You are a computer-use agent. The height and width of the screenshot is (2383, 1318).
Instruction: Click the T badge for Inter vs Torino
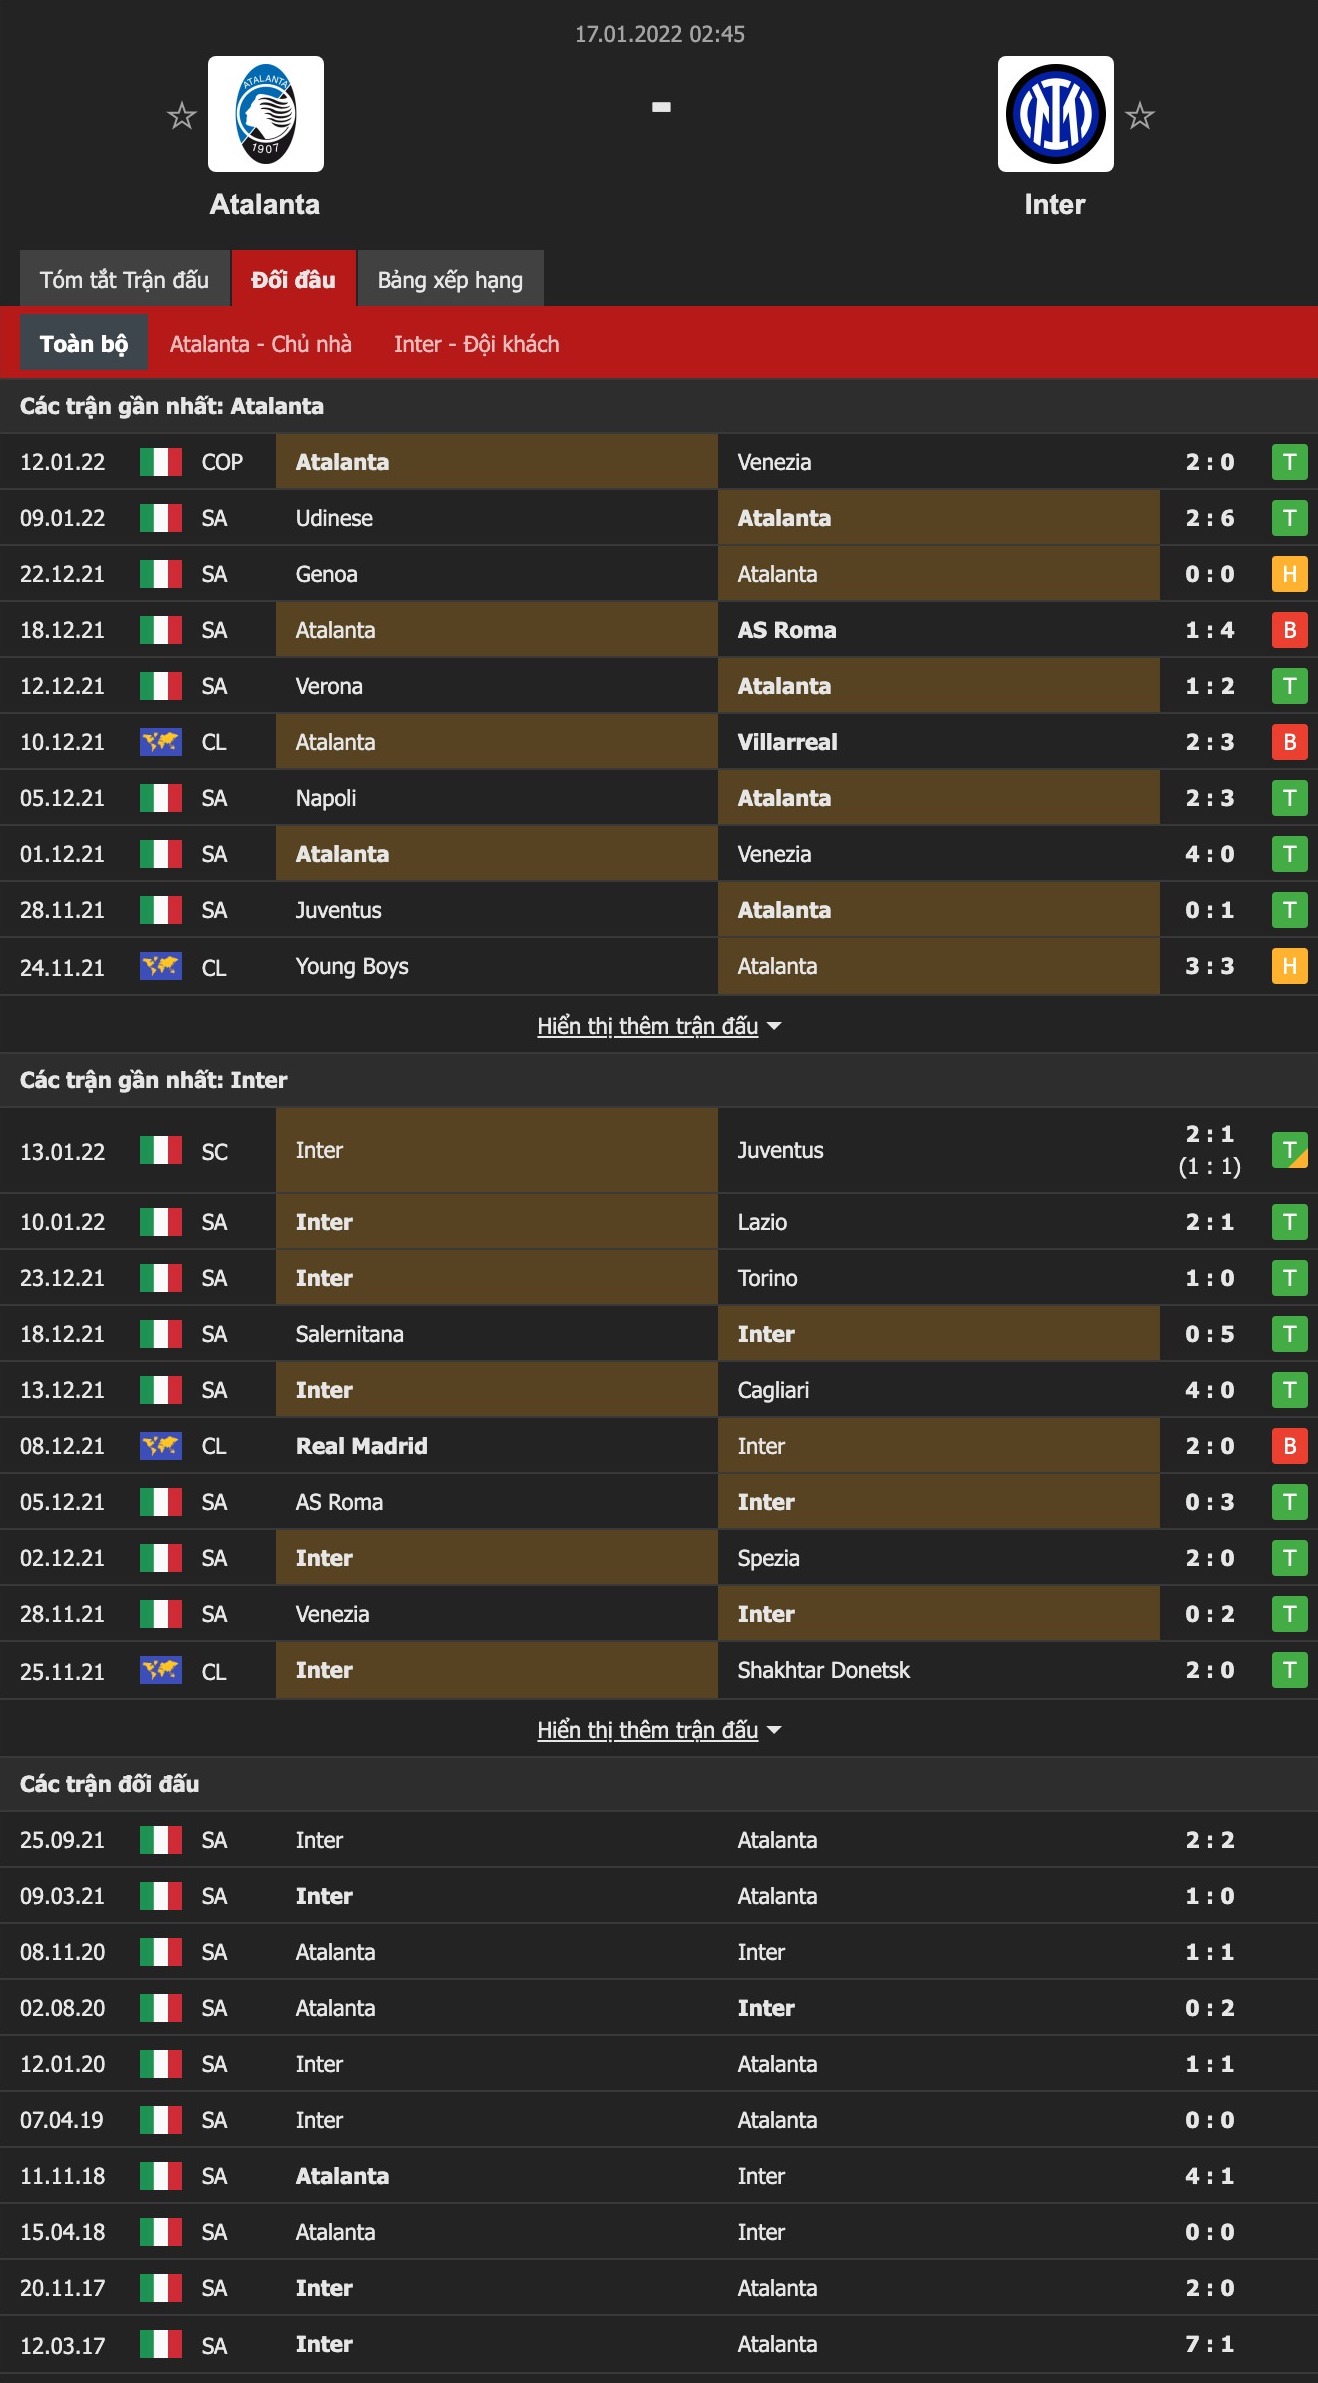pos(1290,1278)
